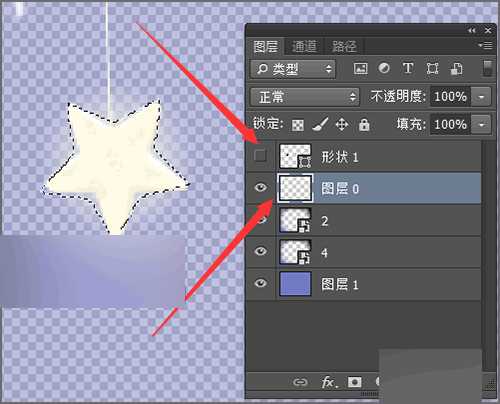The image size is (500, 404).
Task: Click the pixel layer filter icon
Action: [360, 69]
